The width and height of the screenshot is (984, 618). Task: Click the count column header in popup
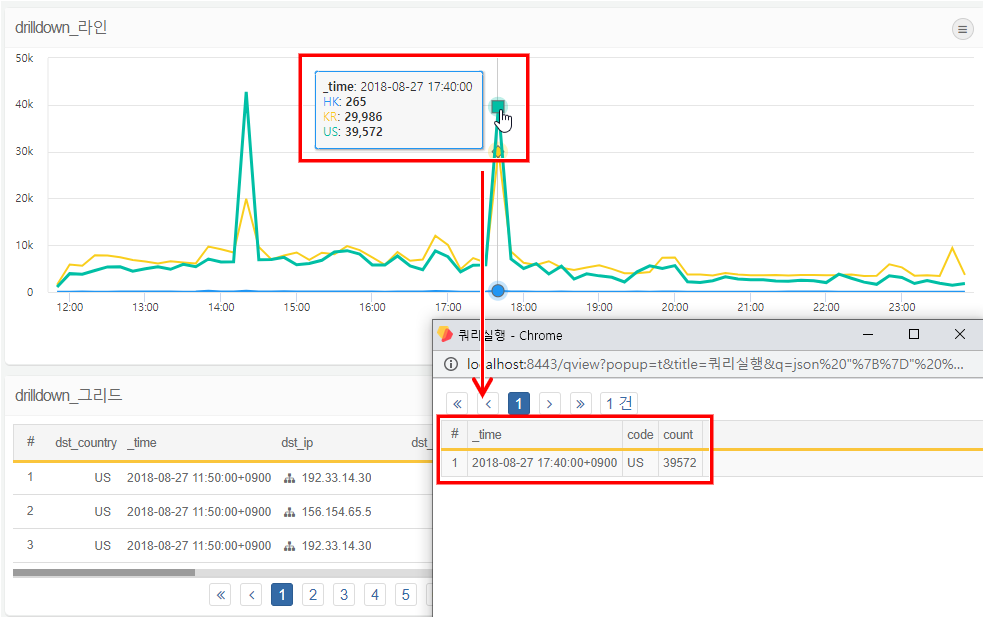(x=678, y=434)
